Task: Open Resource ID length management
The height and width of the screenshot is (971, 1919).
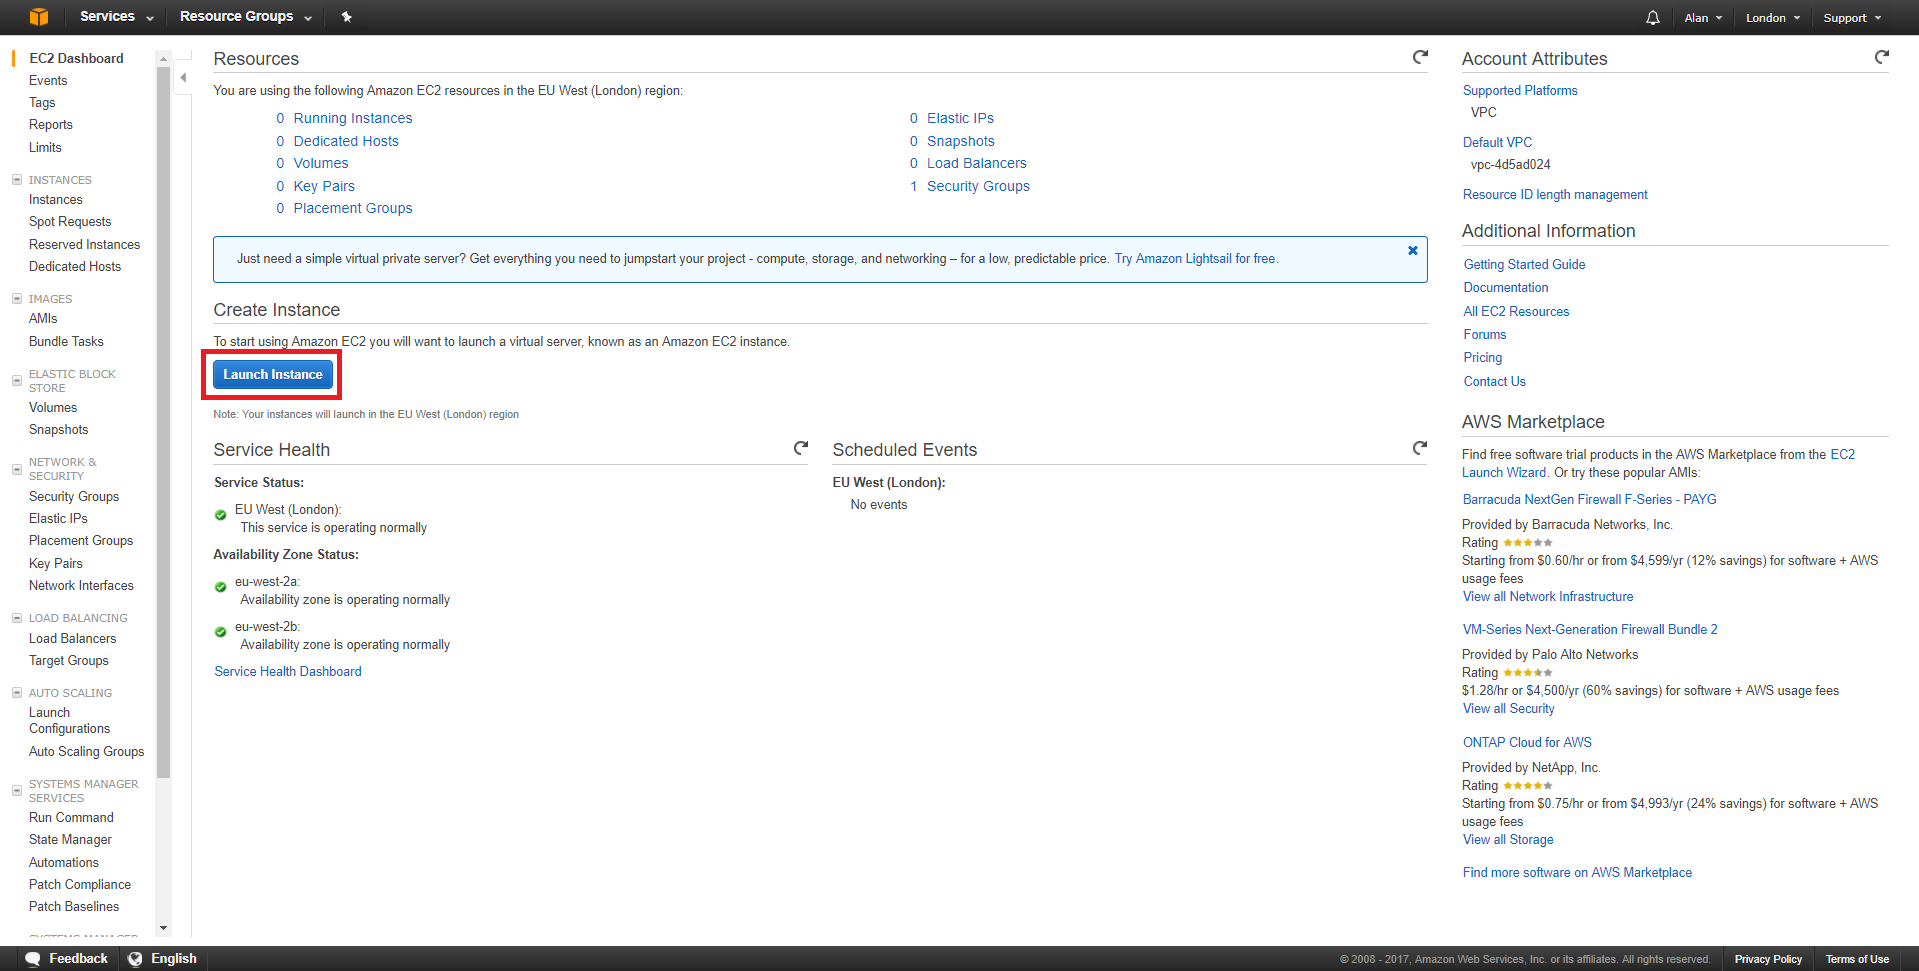Action: pyautogui.click(x=1555, y=195)
